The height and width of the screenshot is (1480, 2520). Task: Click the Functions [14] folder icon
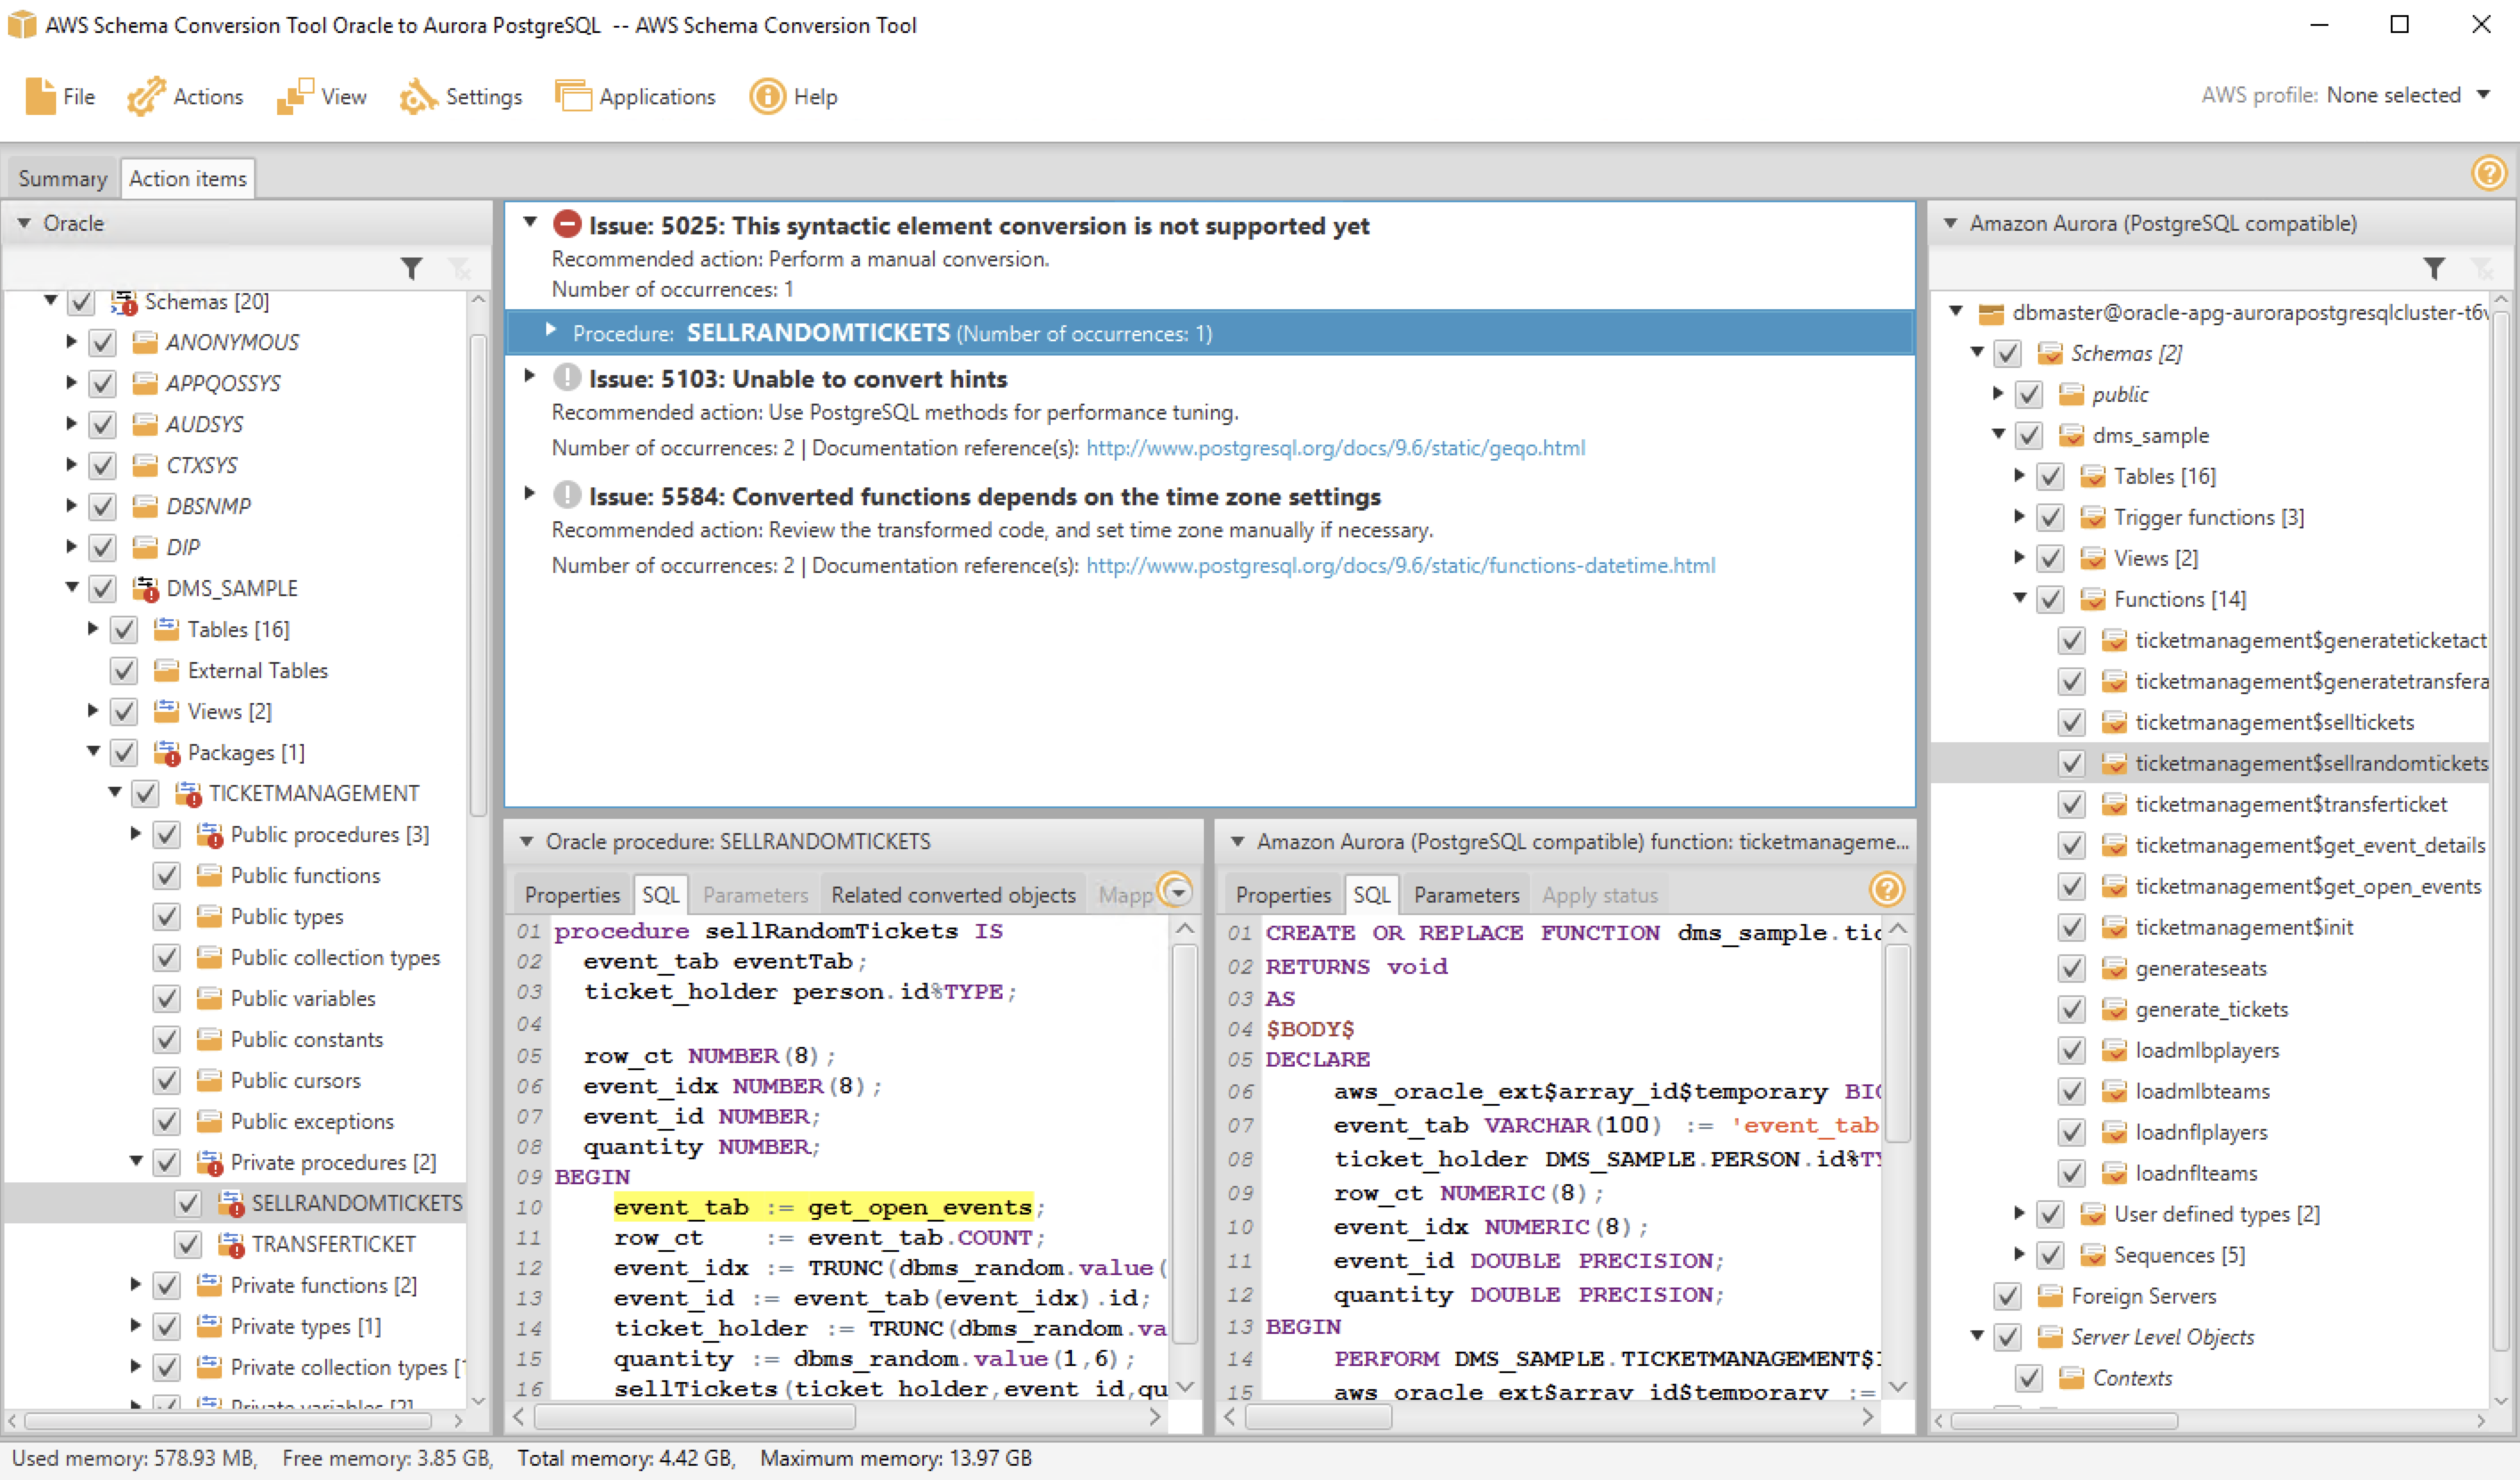click(x=2092, y=599)
